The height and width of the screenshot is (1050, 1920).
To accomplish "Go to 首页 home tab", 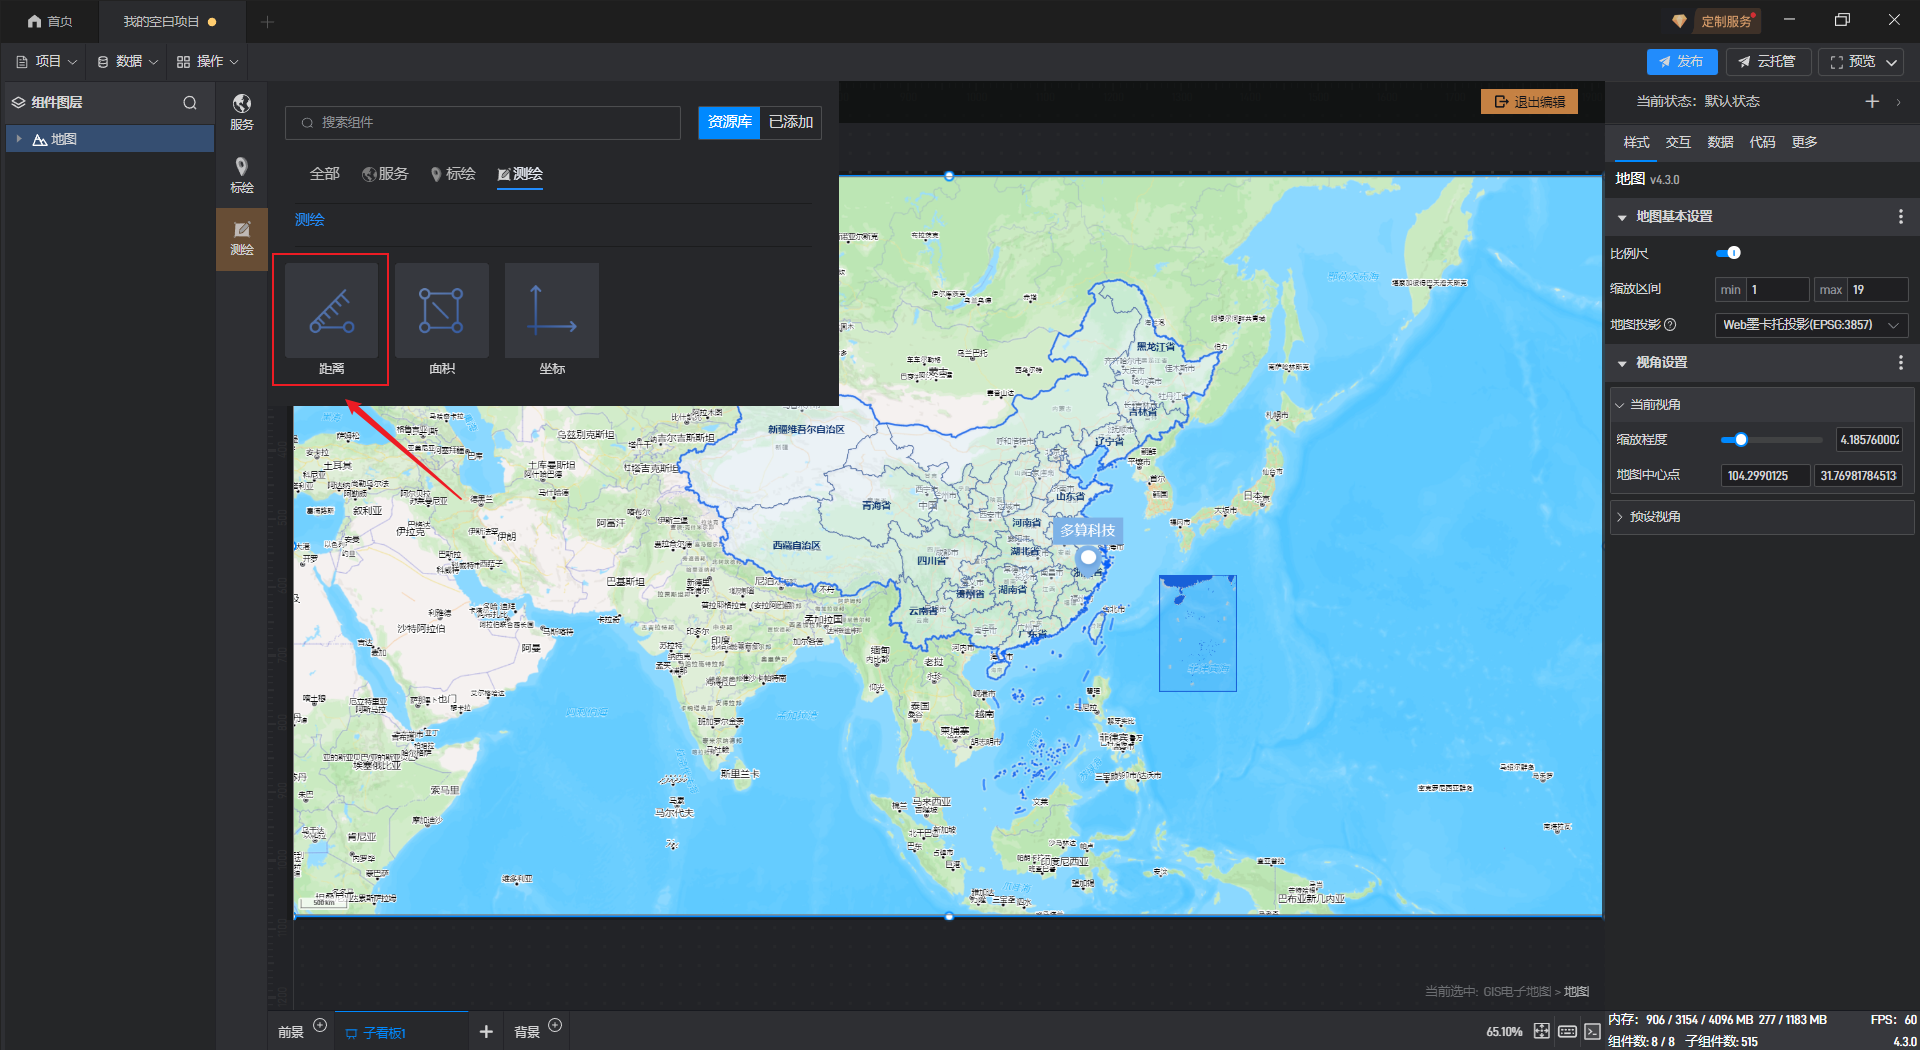I will [49, 21].
